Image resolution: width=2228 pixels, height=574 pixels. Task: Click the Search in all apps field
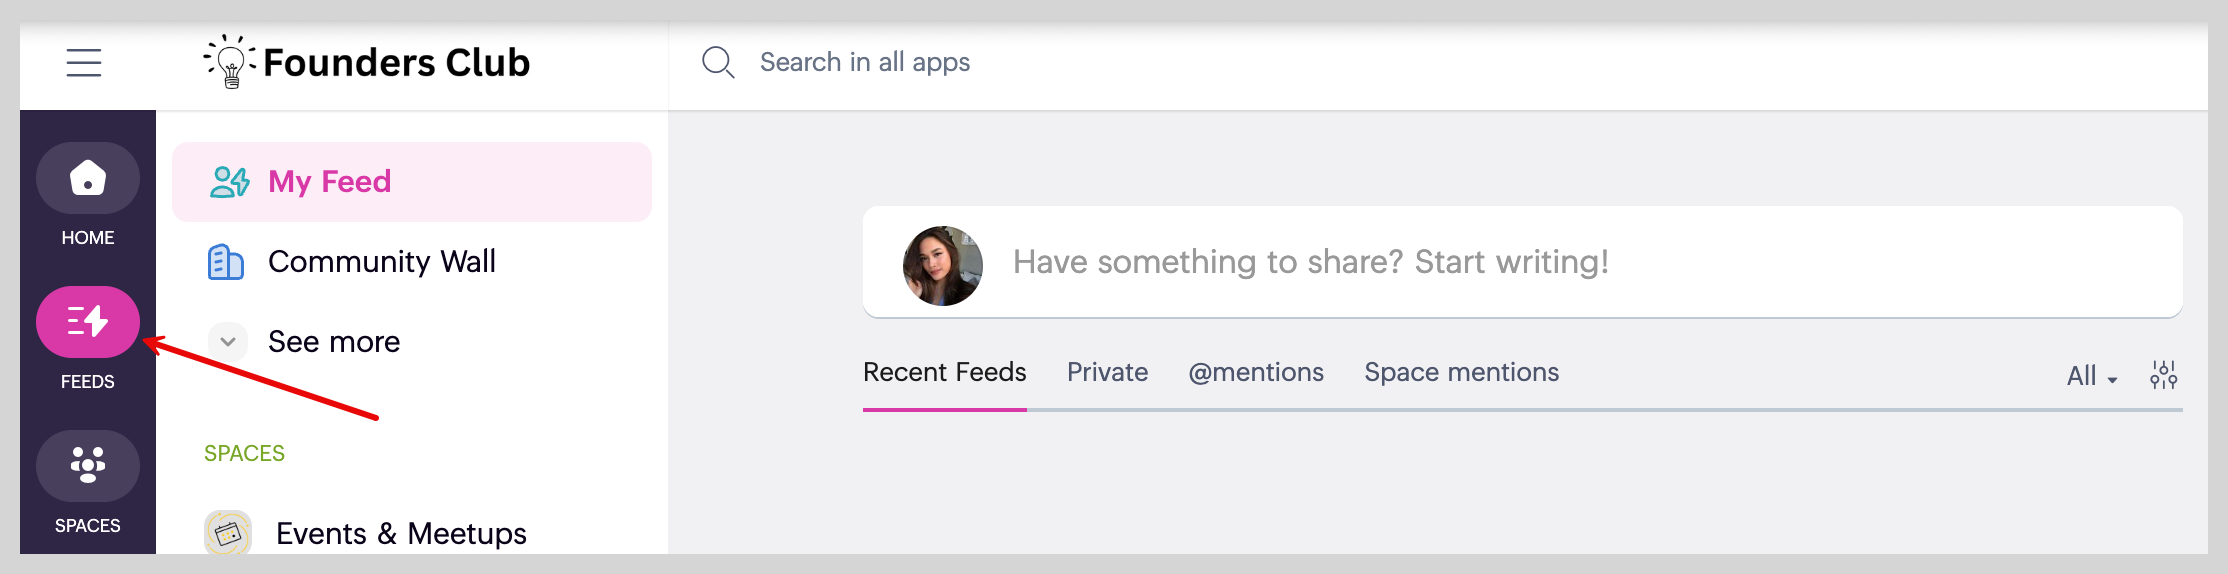tap(865, 63)
